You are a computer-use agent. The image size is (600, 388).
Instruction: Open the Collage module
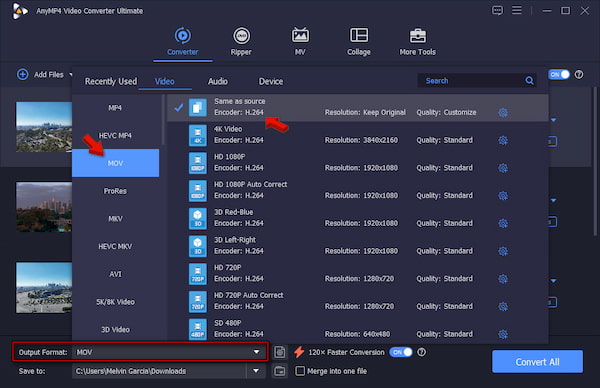359,41
